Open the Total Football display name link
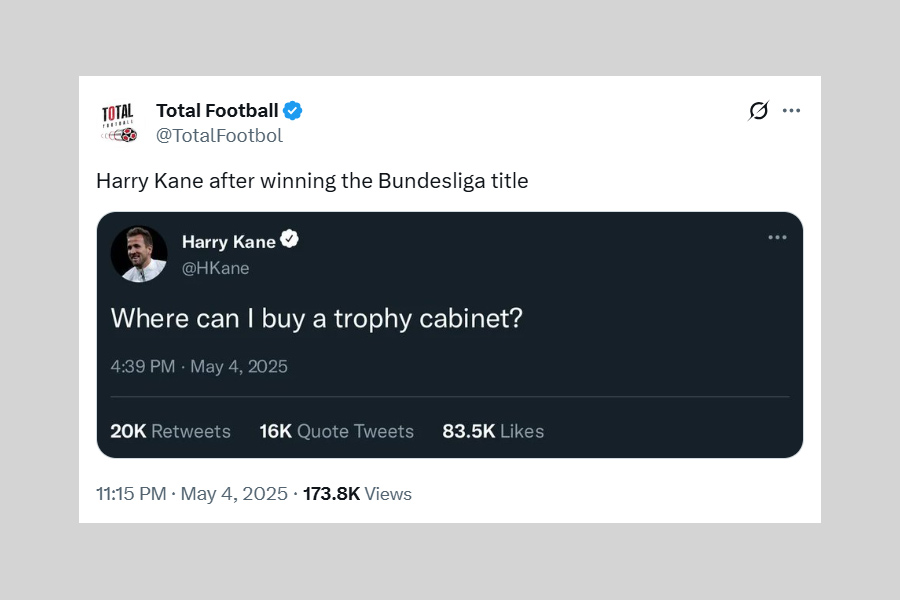The height and width of the screenshot is (600, 900). (217, 111)
